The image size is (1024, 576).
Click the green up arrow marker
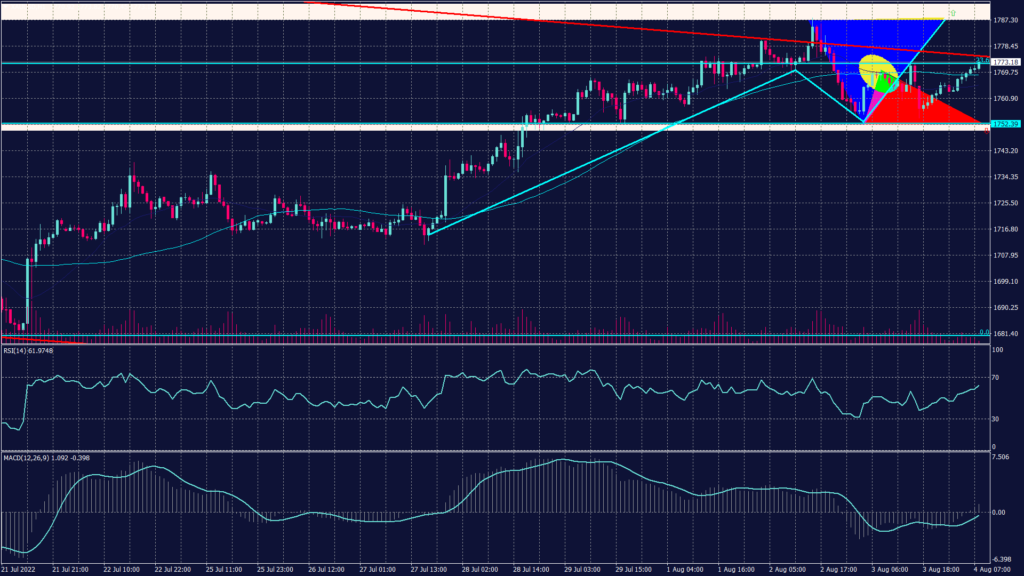953,13
